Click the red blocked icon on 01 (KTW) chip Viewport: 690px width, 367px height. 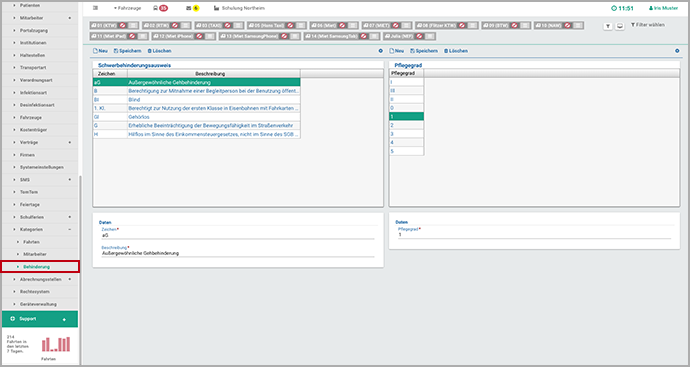pos(123,26)
